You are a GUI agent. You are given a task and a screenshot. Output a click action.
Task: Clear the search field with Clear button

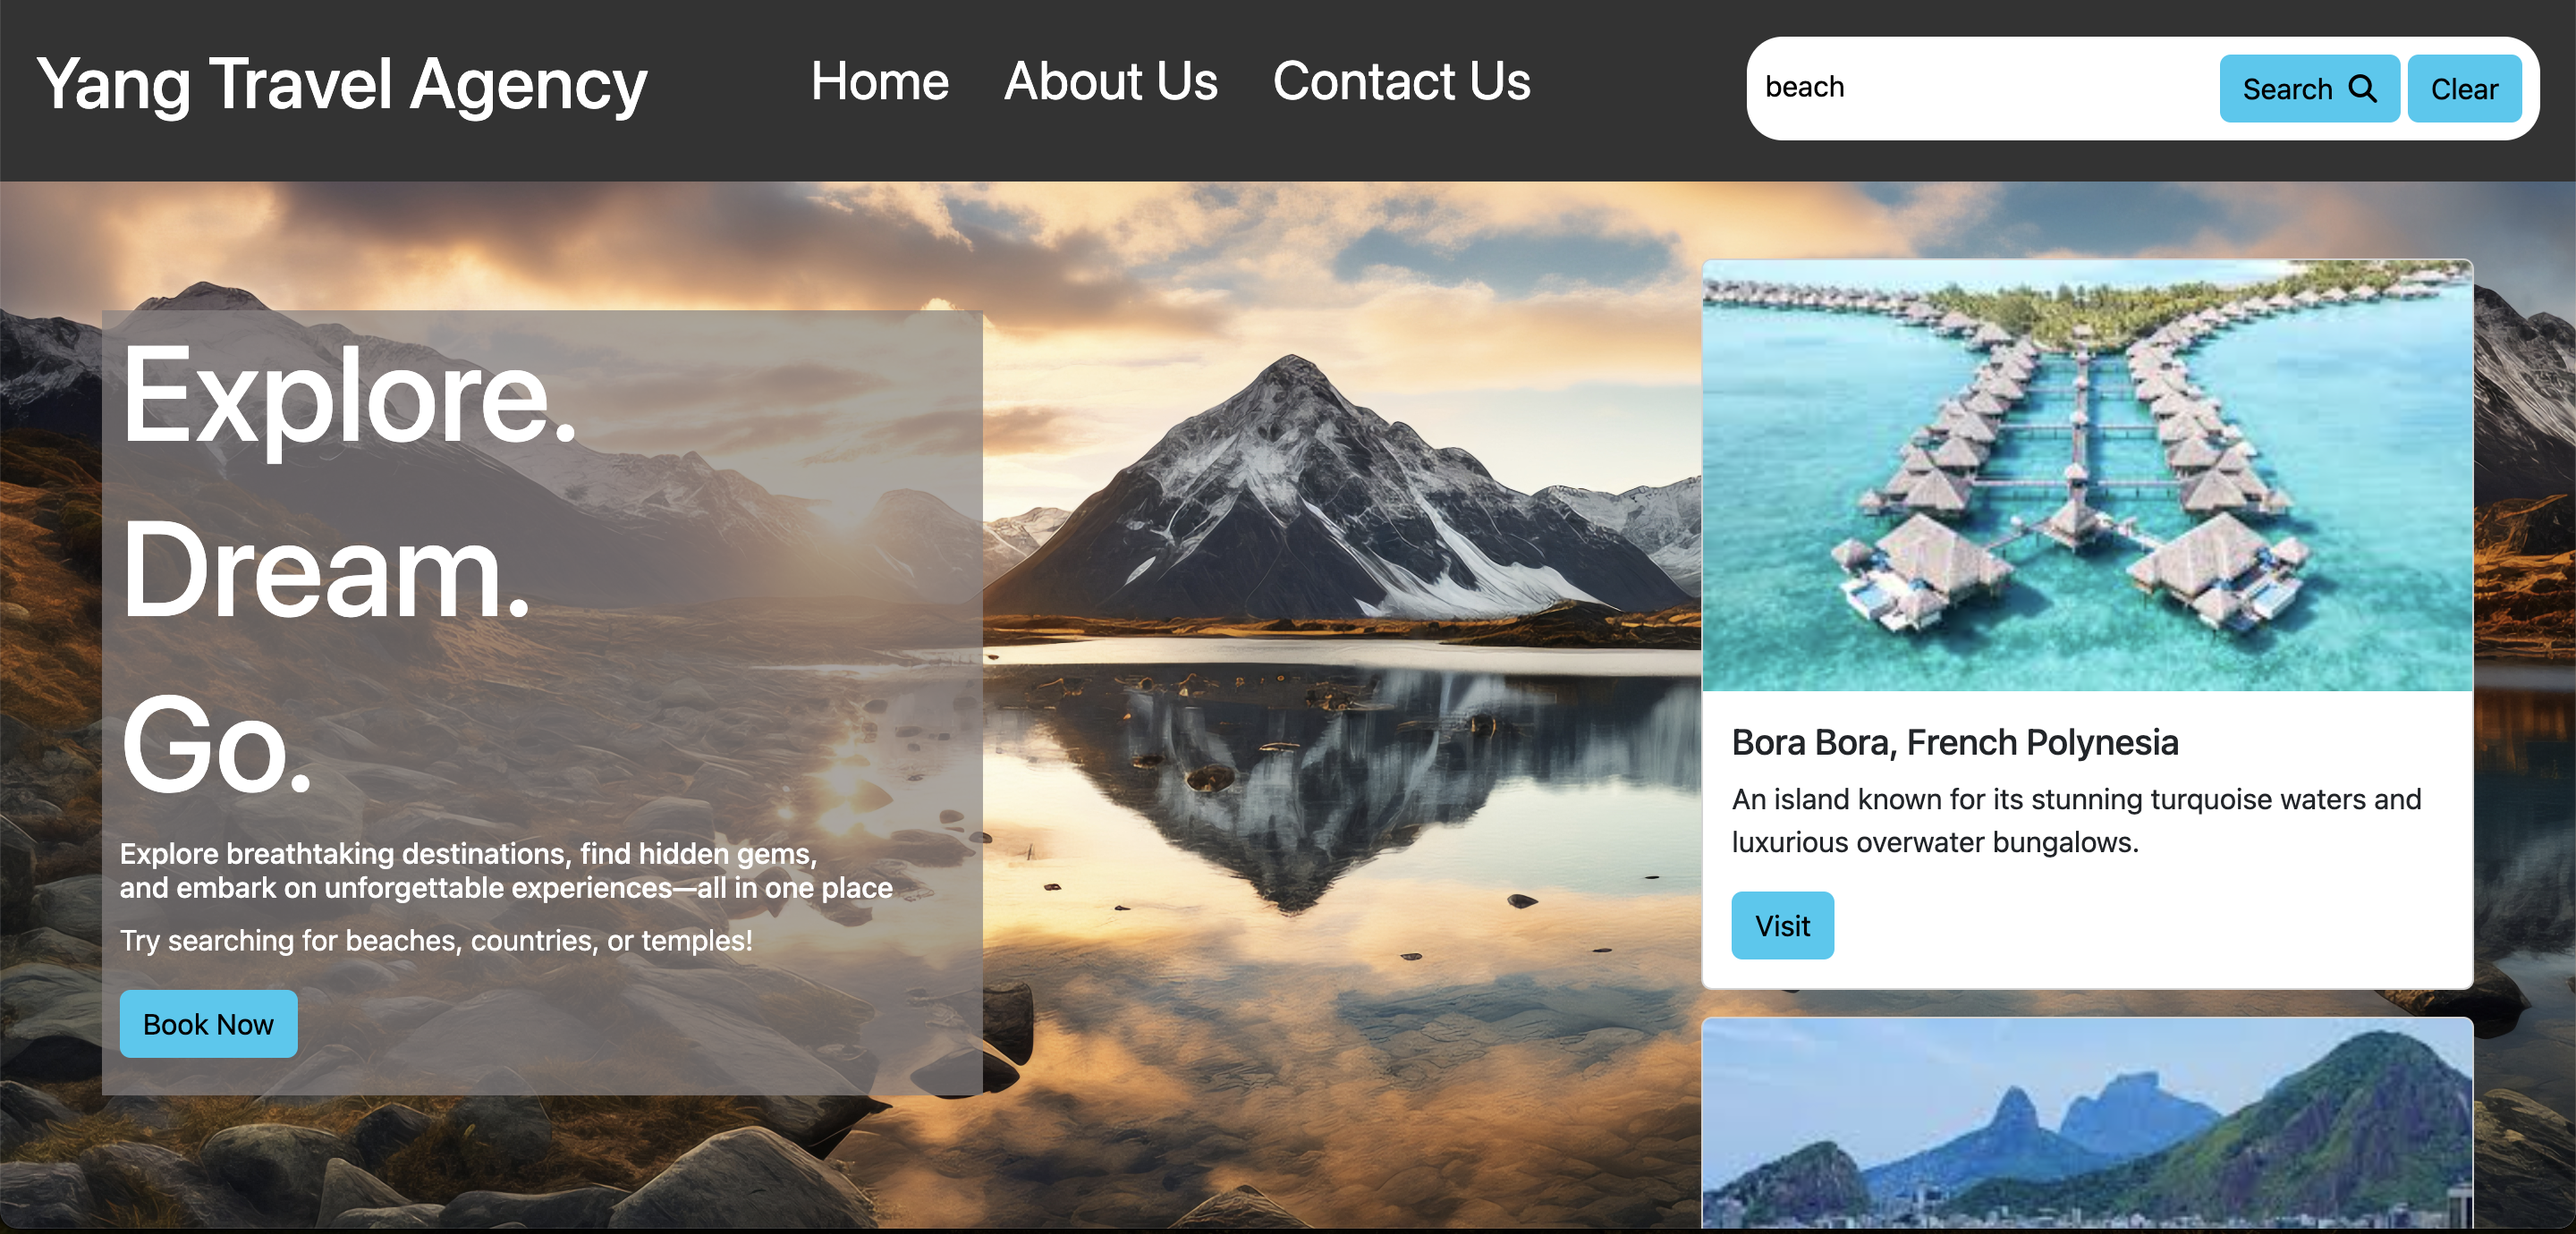click(2464, 89)
